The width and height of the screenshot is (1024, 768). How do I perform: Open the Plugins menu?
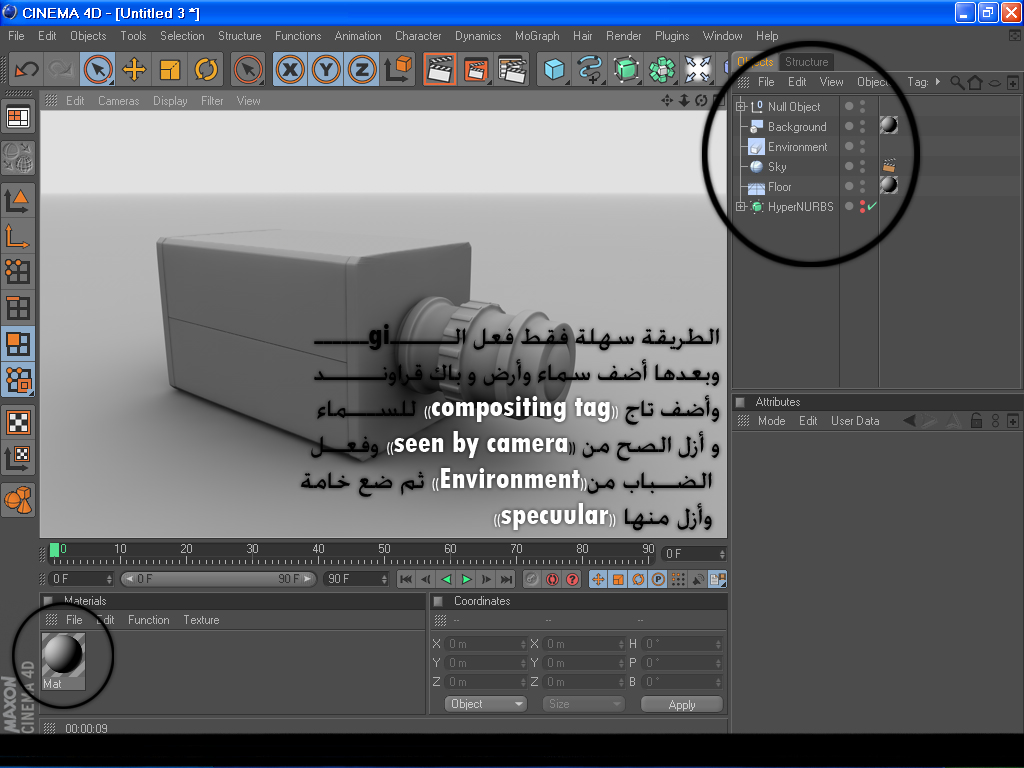point(672,36)
